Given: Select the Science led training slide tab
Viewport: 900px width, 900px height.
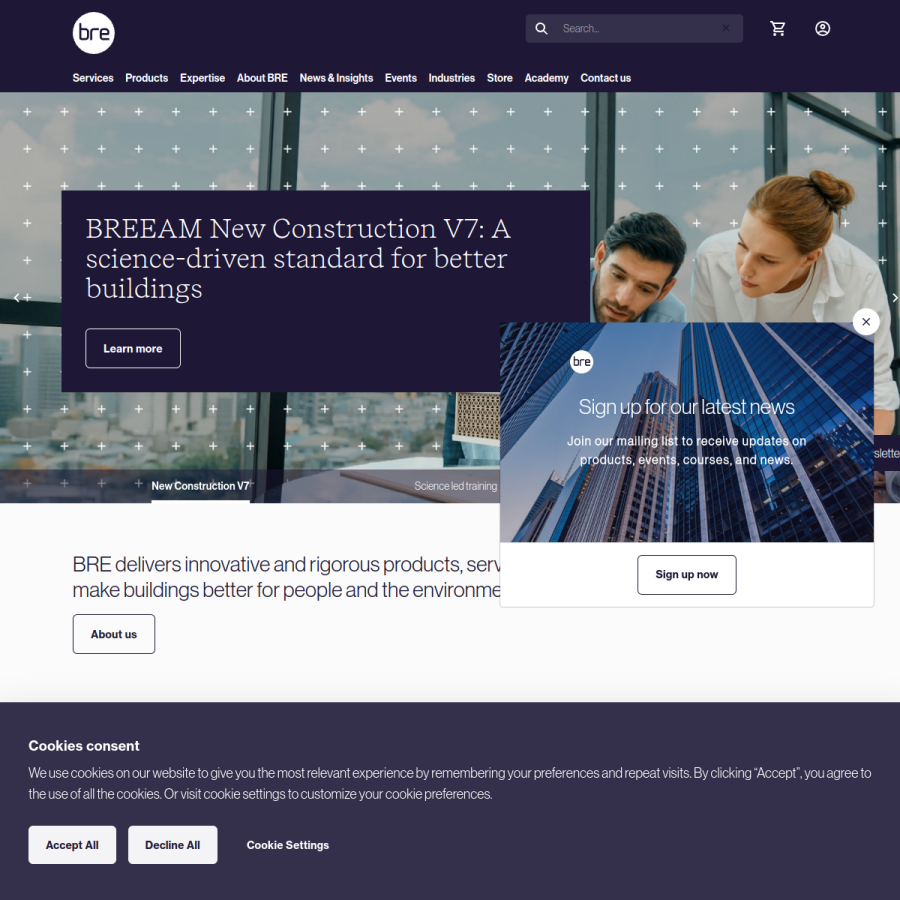Looking at the screenshot, I should coord(456,486).
